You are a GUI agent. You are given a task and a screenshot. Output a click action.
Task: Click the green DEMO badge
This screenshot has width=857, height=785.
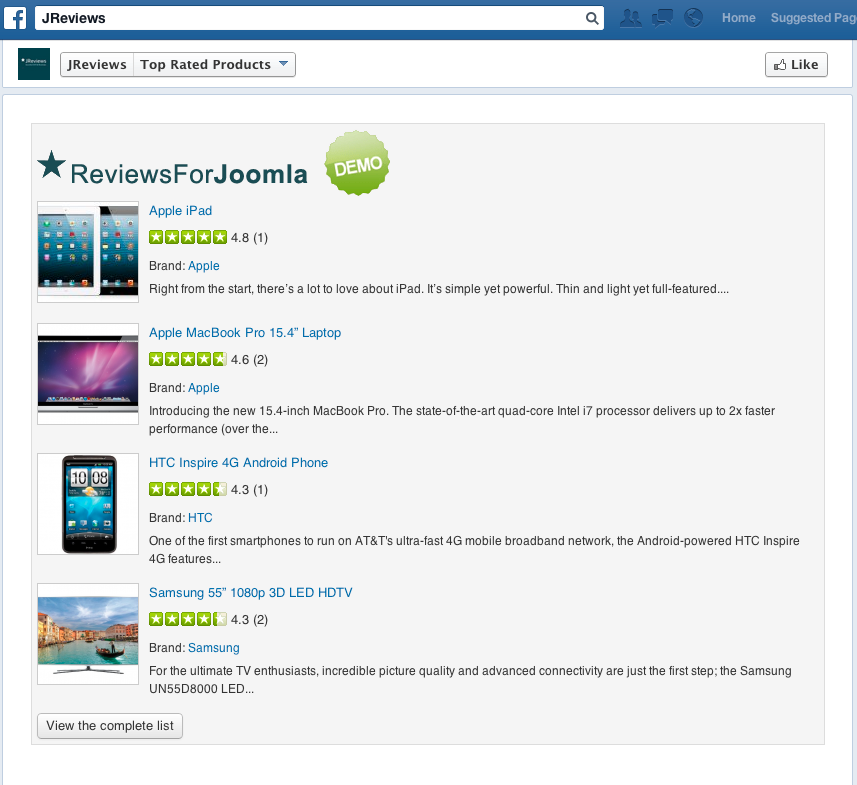(x=357, y=163)
